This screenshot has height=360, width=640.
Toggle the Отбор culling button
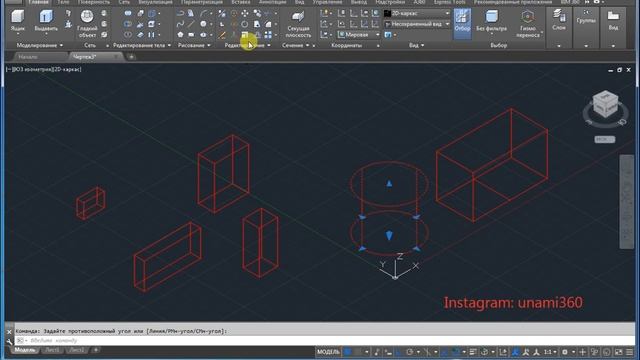462,24
